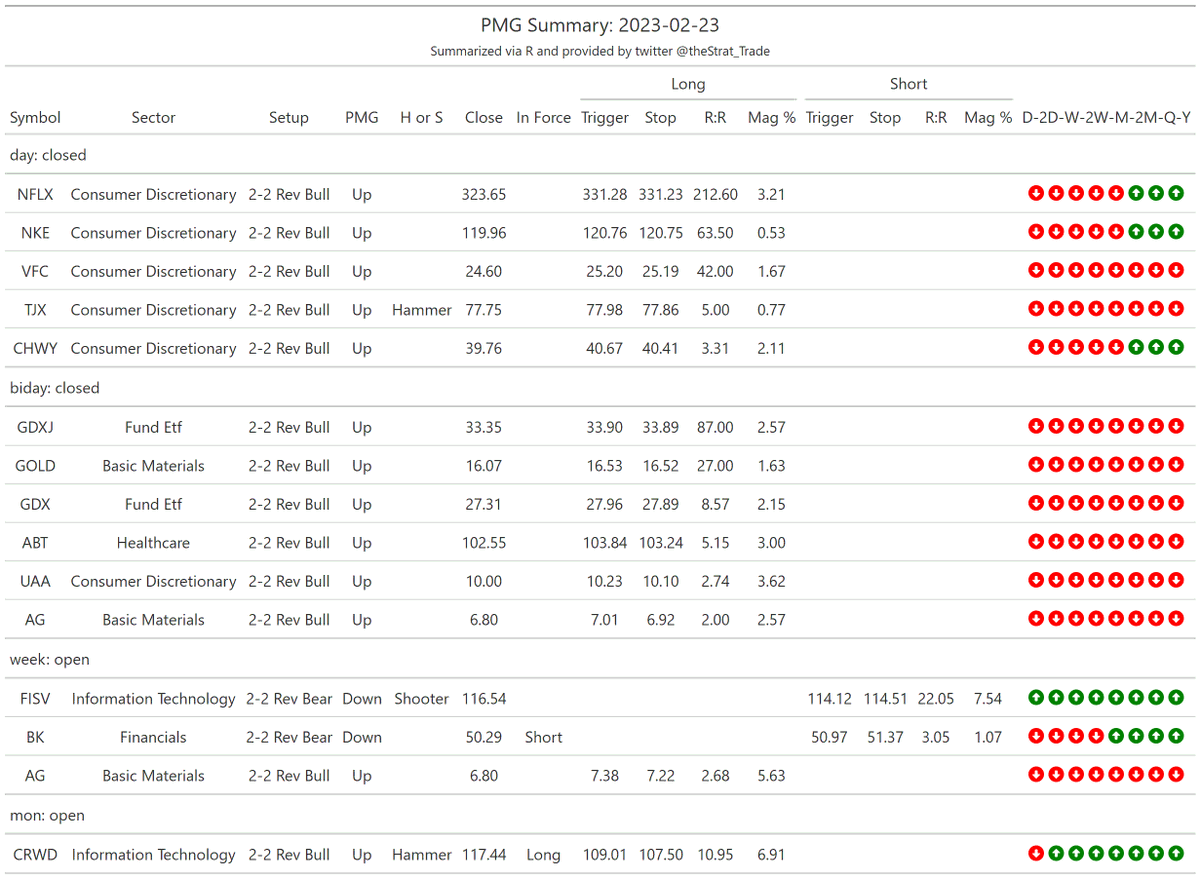The width and height of the screenshot is (1200, 879).
Task: Click the red daily arrow in the NFLX row
Action: point(1036,194)
